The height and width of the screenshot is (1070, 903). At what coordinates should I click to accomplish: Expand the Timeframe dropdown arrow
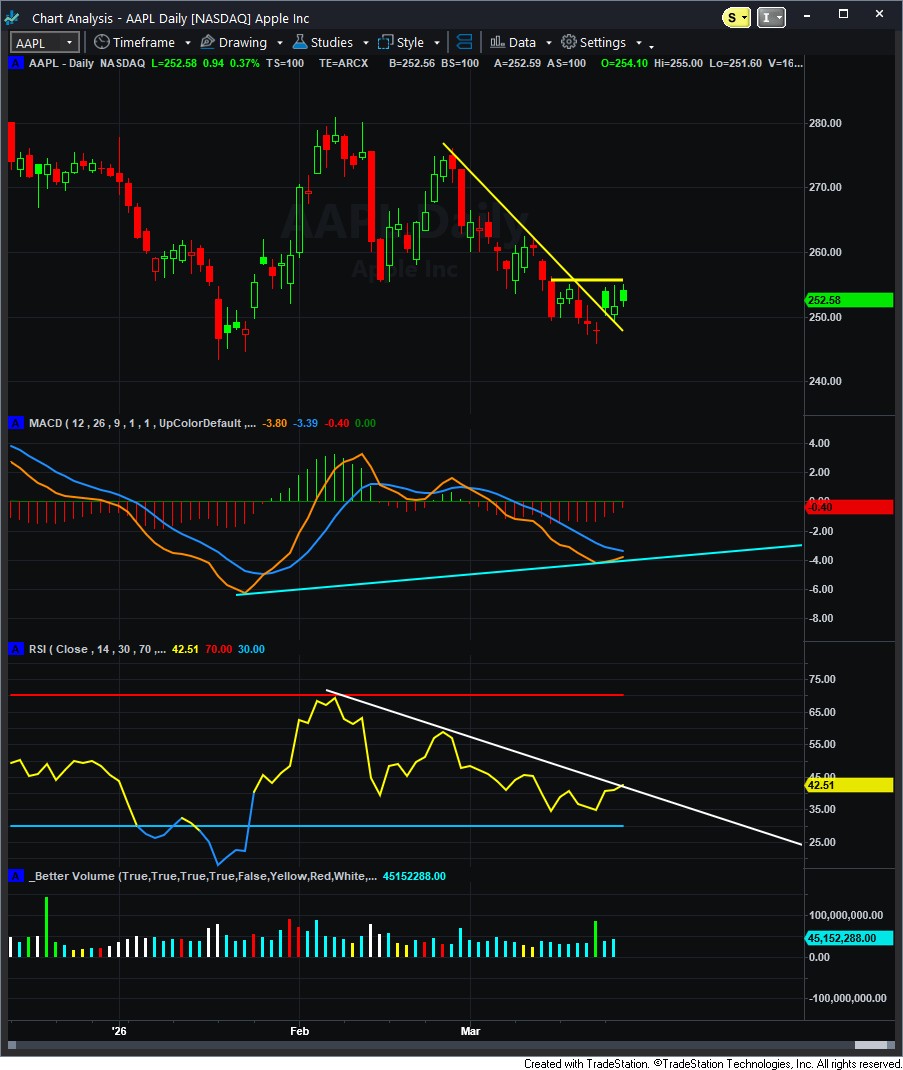click(x=188, y=43)
